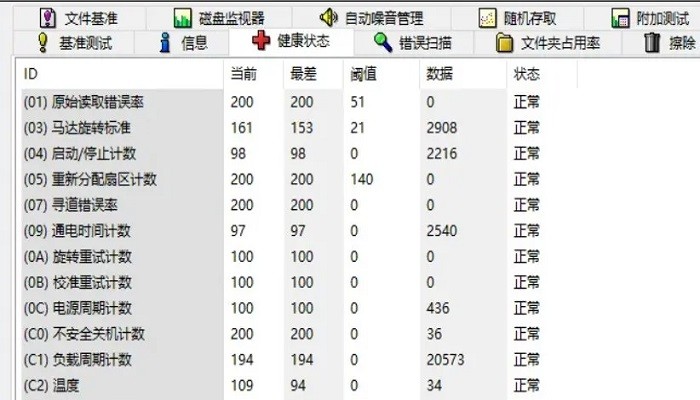Click data value 36 in 不安全关机计数 row
Screen dimensions: 700x400
(434, 334)
